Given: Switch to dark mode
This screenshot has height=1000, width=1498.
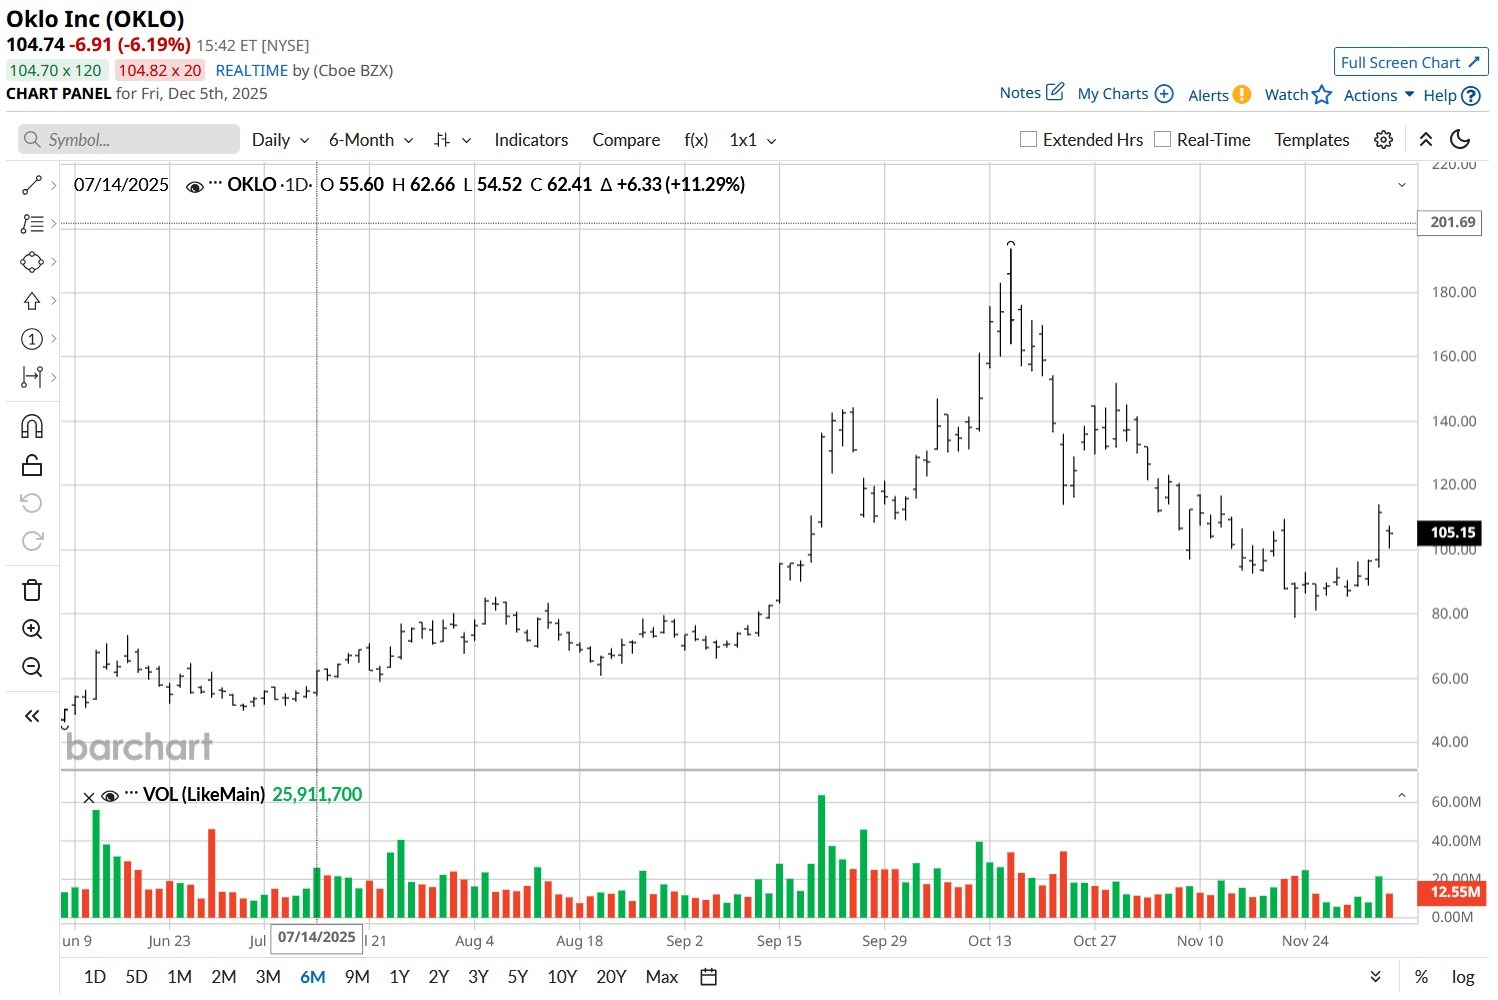Looking at the screenshot, I should 1461,140.
